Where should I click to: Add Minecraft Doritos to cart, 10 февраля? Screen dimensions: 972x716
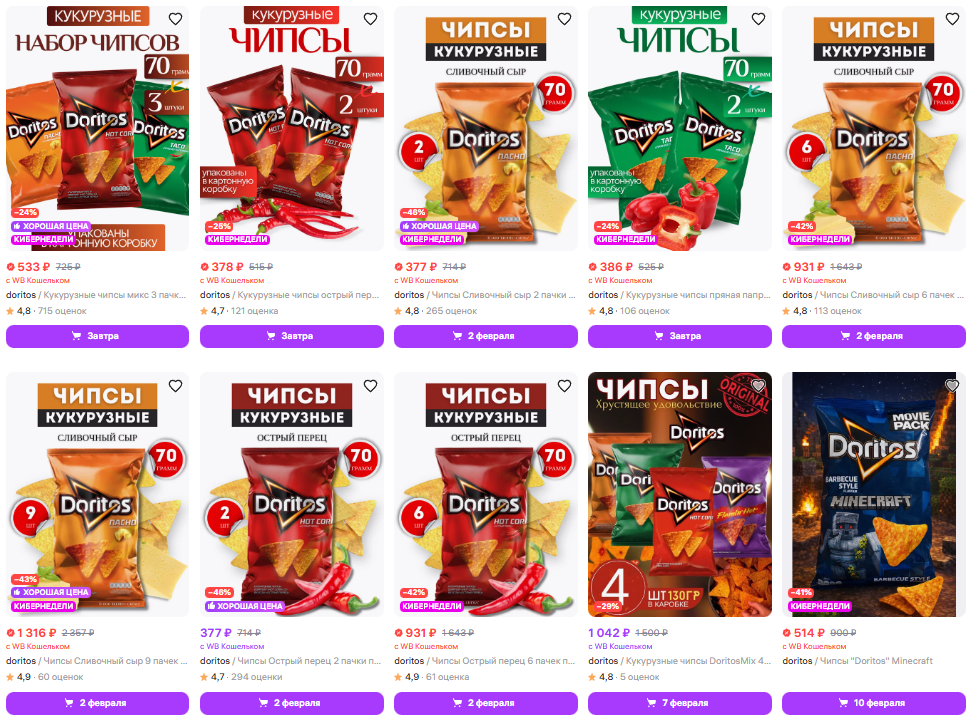pyautogui.click(x=873, y=703)
